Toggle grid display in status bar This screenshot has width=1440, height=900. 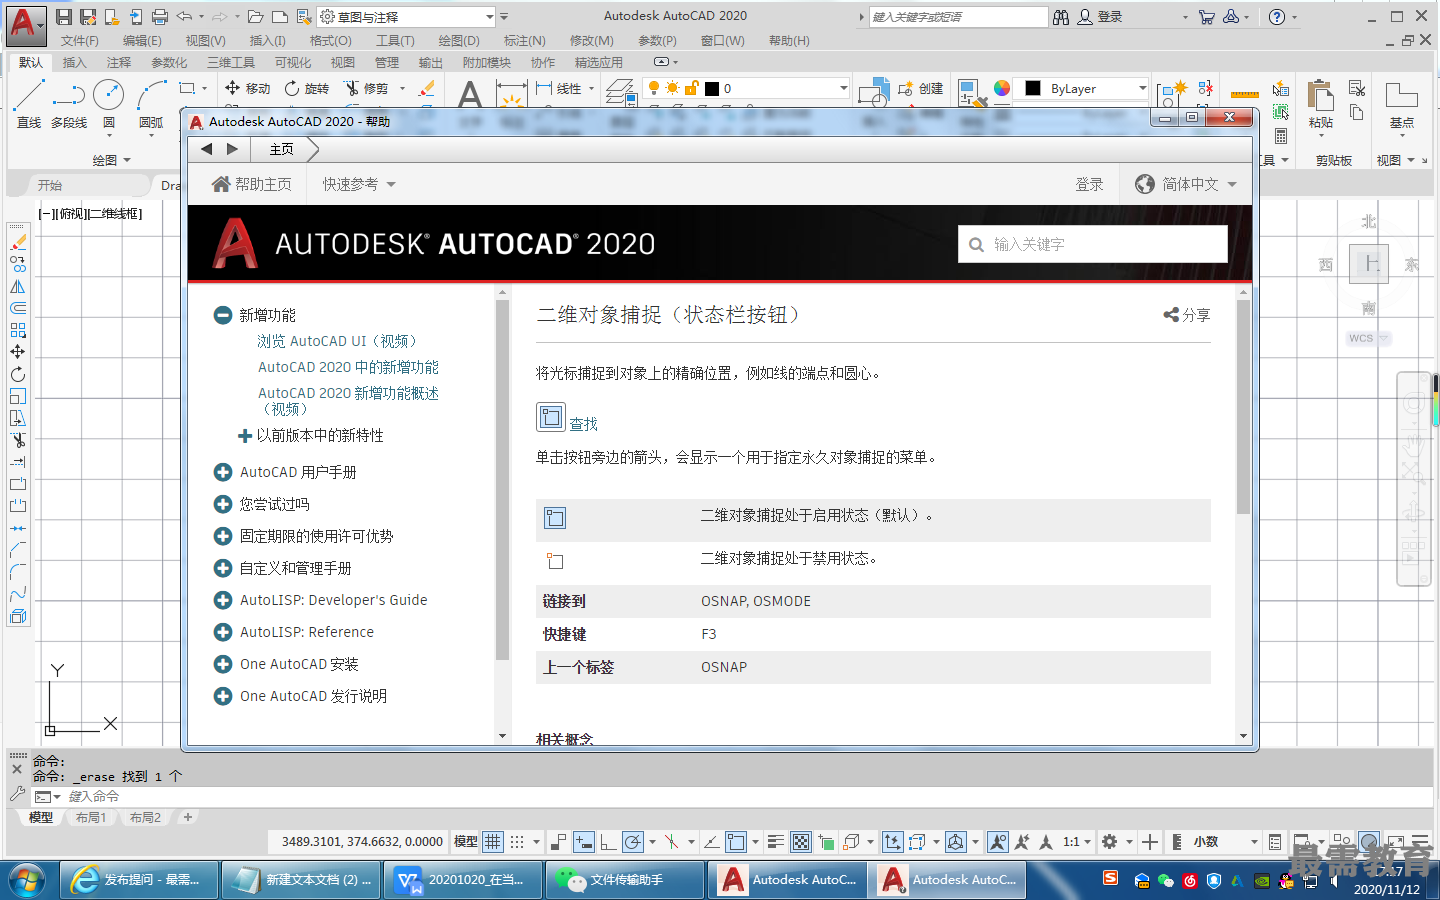pos(493,842)
